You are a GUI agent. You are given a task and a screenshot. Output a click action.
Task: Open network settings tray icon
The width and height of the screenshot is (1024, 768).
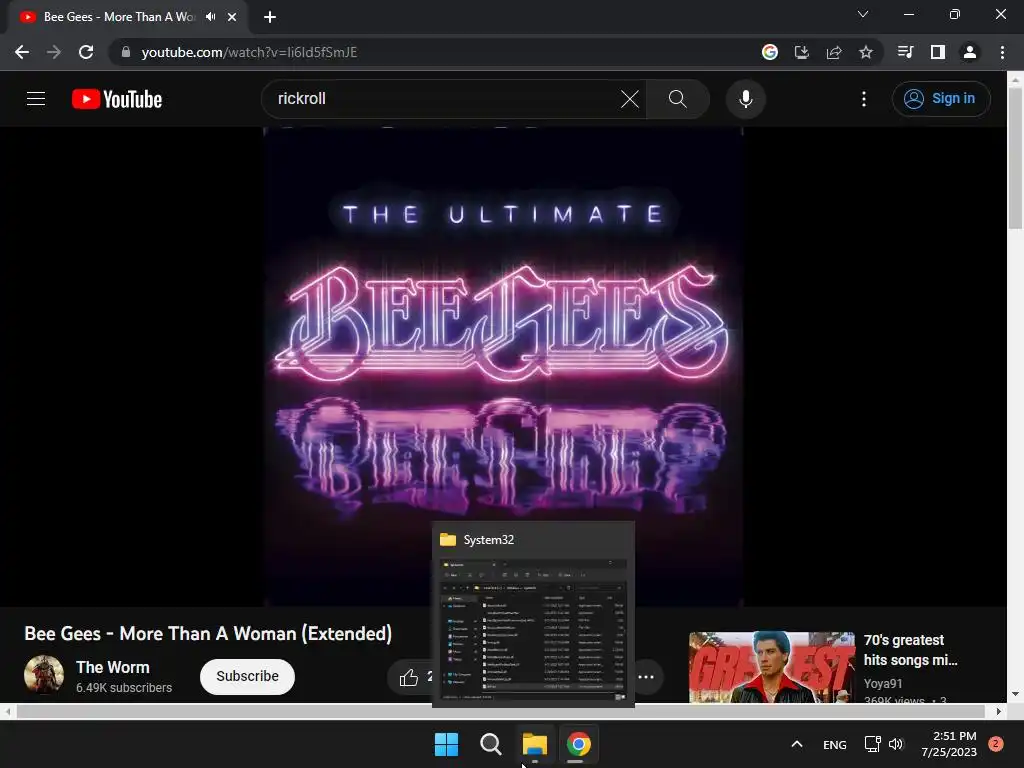pos(872,744)
